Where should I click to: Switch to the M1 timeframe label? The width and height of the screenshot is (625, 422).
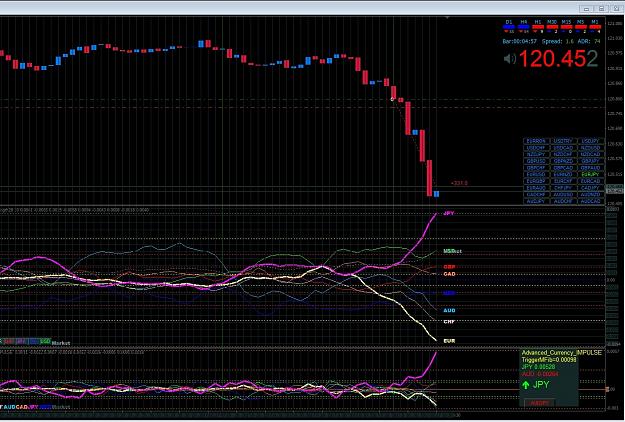595,22
